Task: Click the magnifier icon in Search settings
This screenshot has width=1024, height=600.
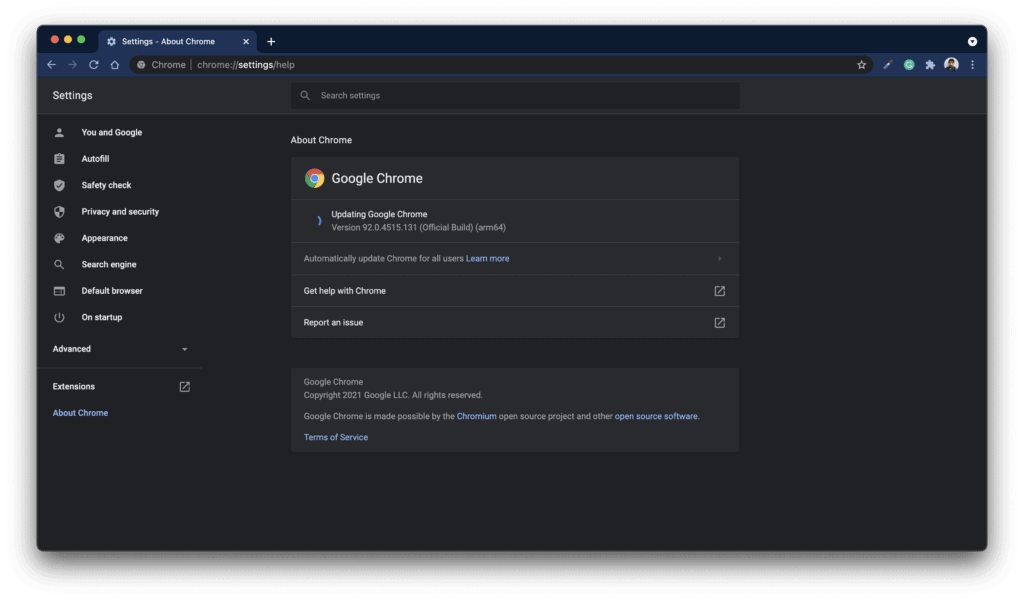Action: pos(305,95)
